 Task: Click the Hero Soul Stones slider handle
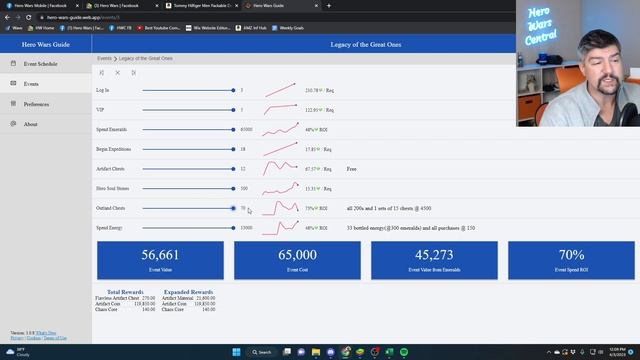pyautogui.click(x=233, y=189)
